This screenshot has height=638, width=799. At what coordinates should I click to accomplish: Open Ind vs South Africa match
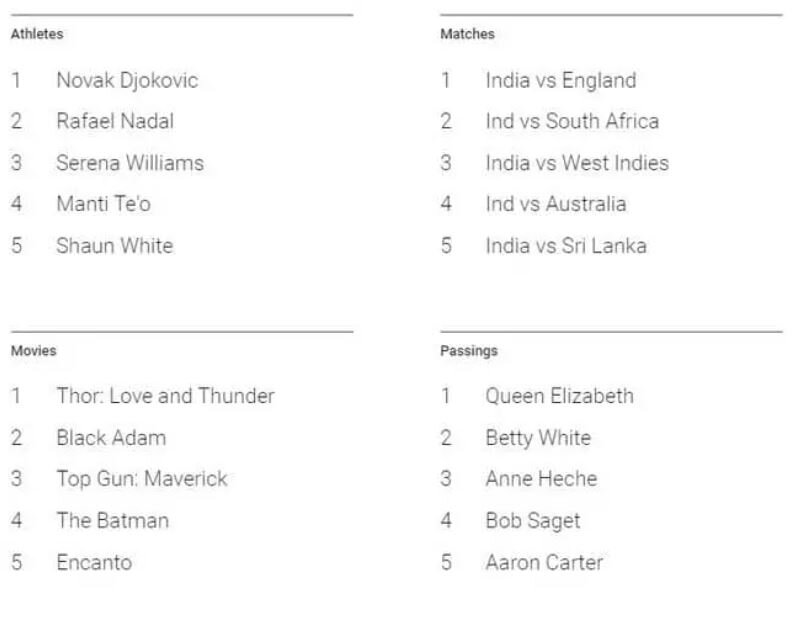(572, 121)
